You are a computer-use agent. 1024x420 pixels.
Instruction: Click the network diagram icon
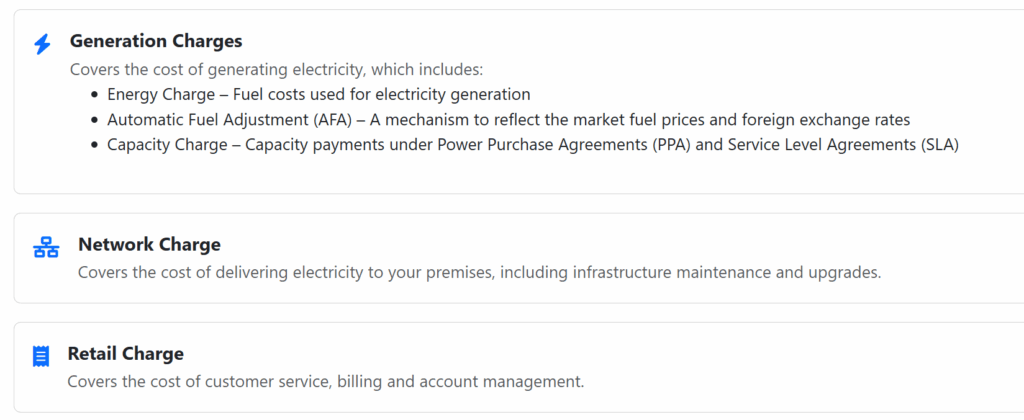click(46, 248)
